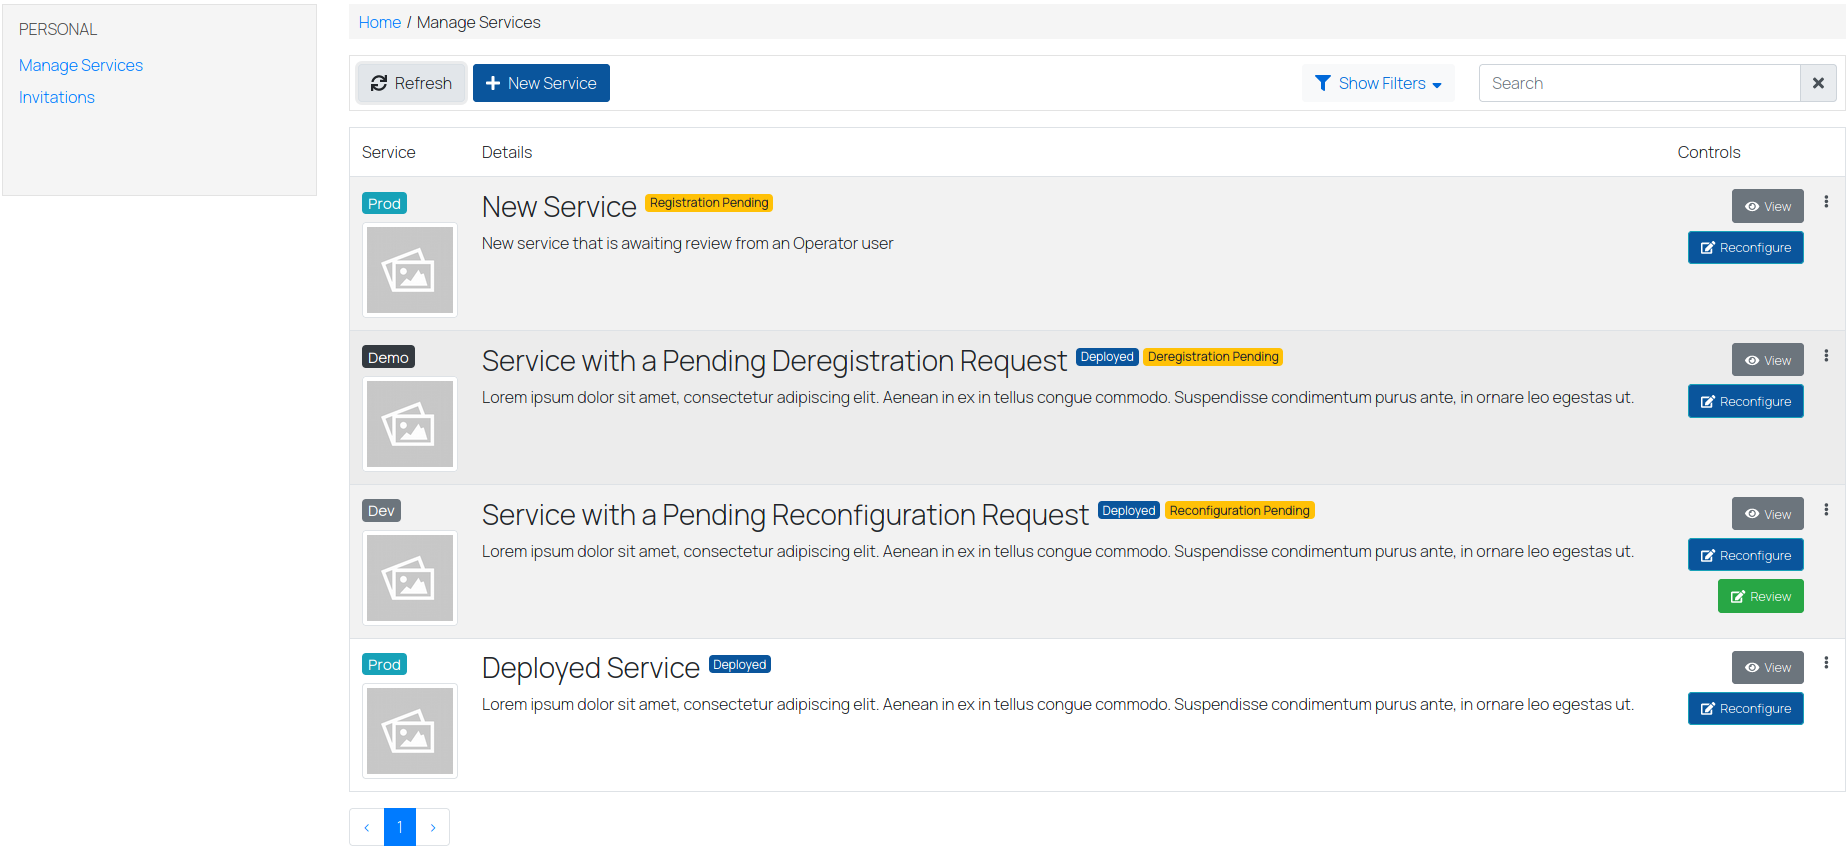
Task: Click the Controls column header
Action: 1709,152
